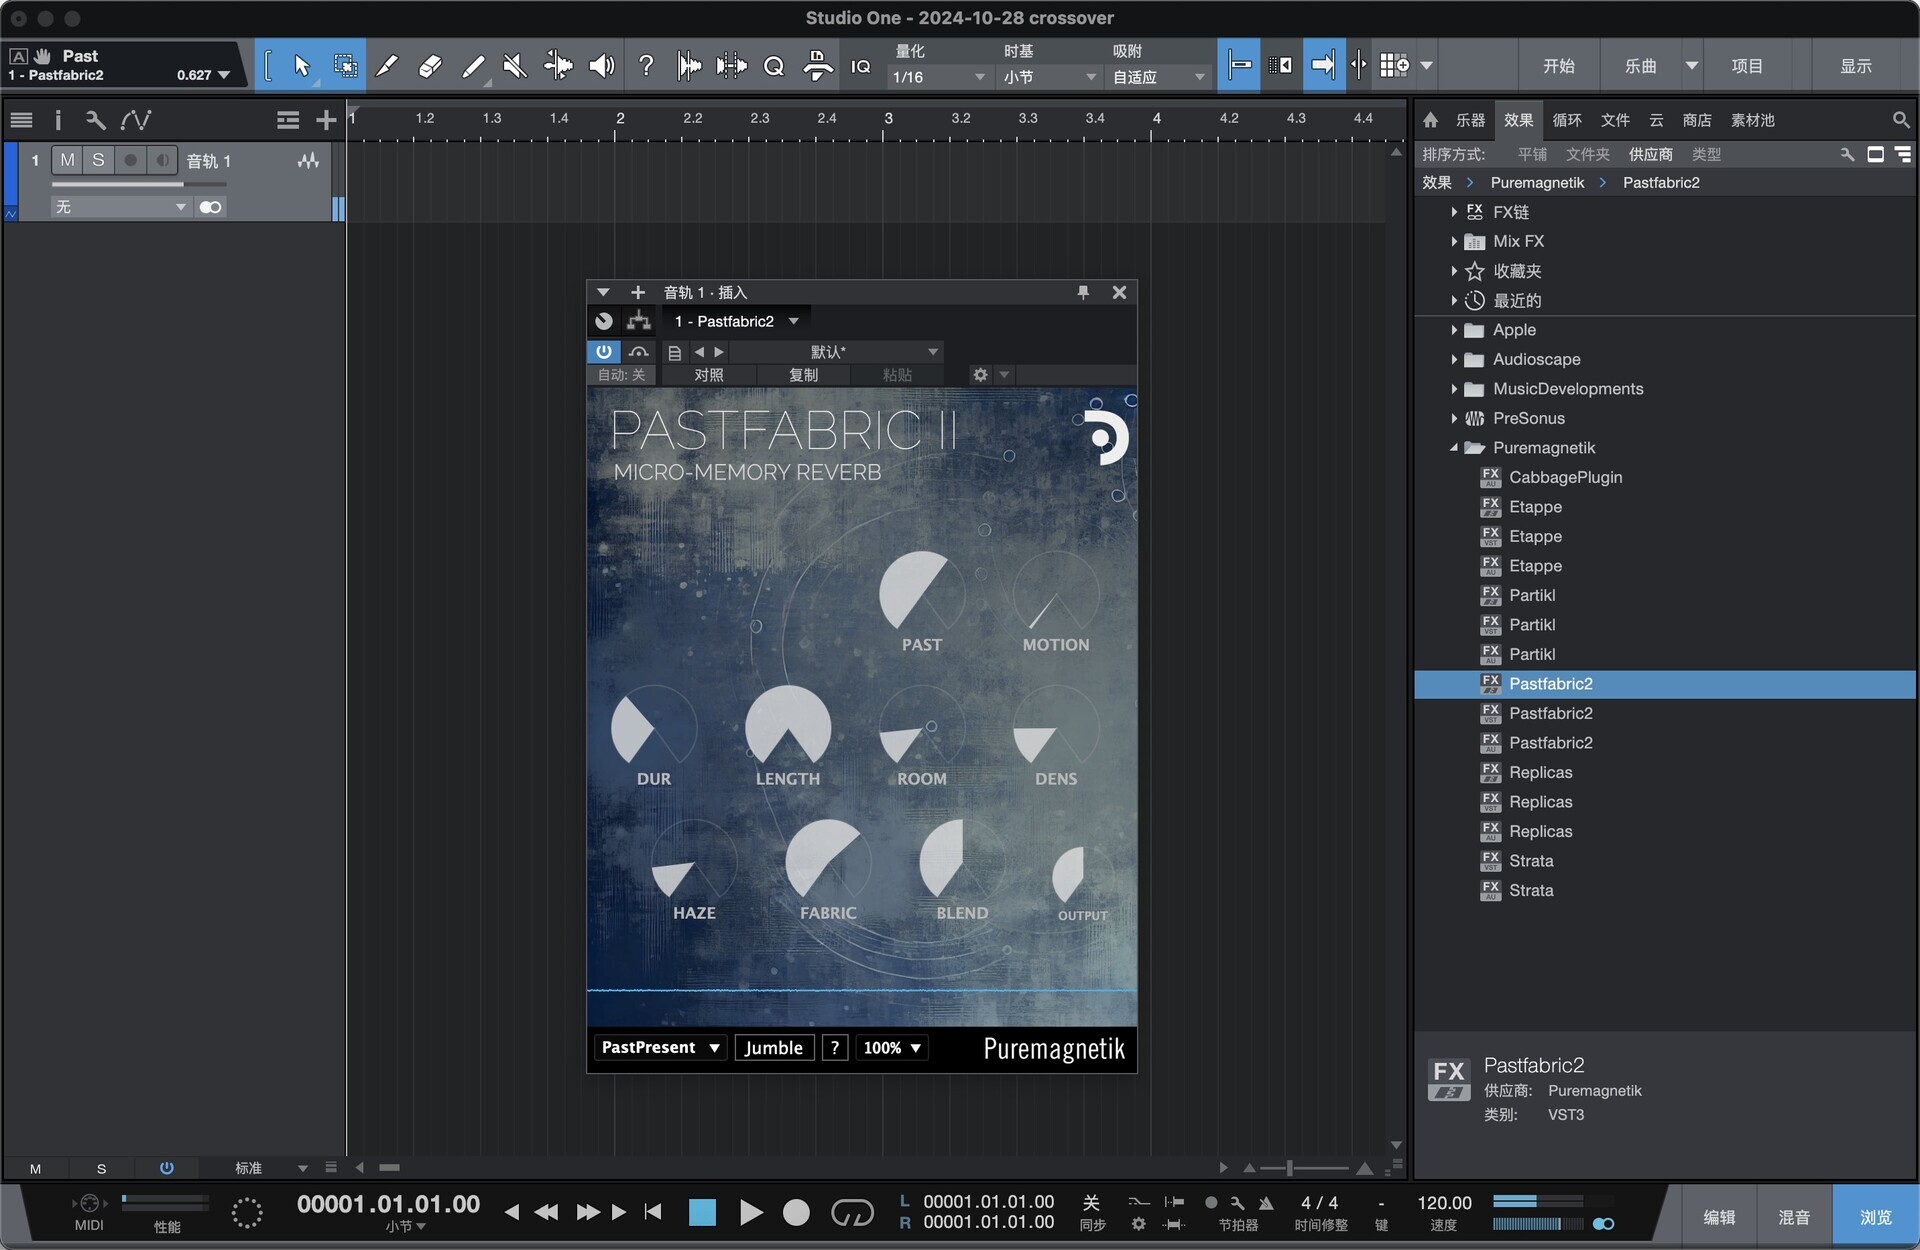The width and height of the screenshot is (1920, 1250).
Task: Click the 项目 button
Action: tap(1747, 66)
